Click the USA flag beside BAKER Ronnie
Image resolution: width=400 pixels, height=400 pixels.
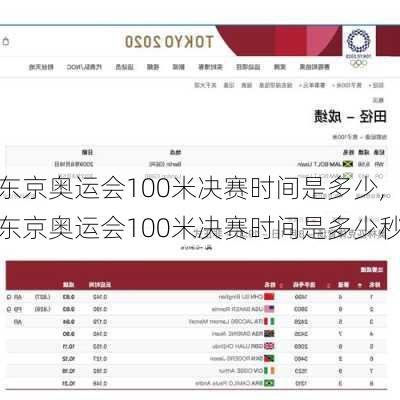[x=269, y=309]
